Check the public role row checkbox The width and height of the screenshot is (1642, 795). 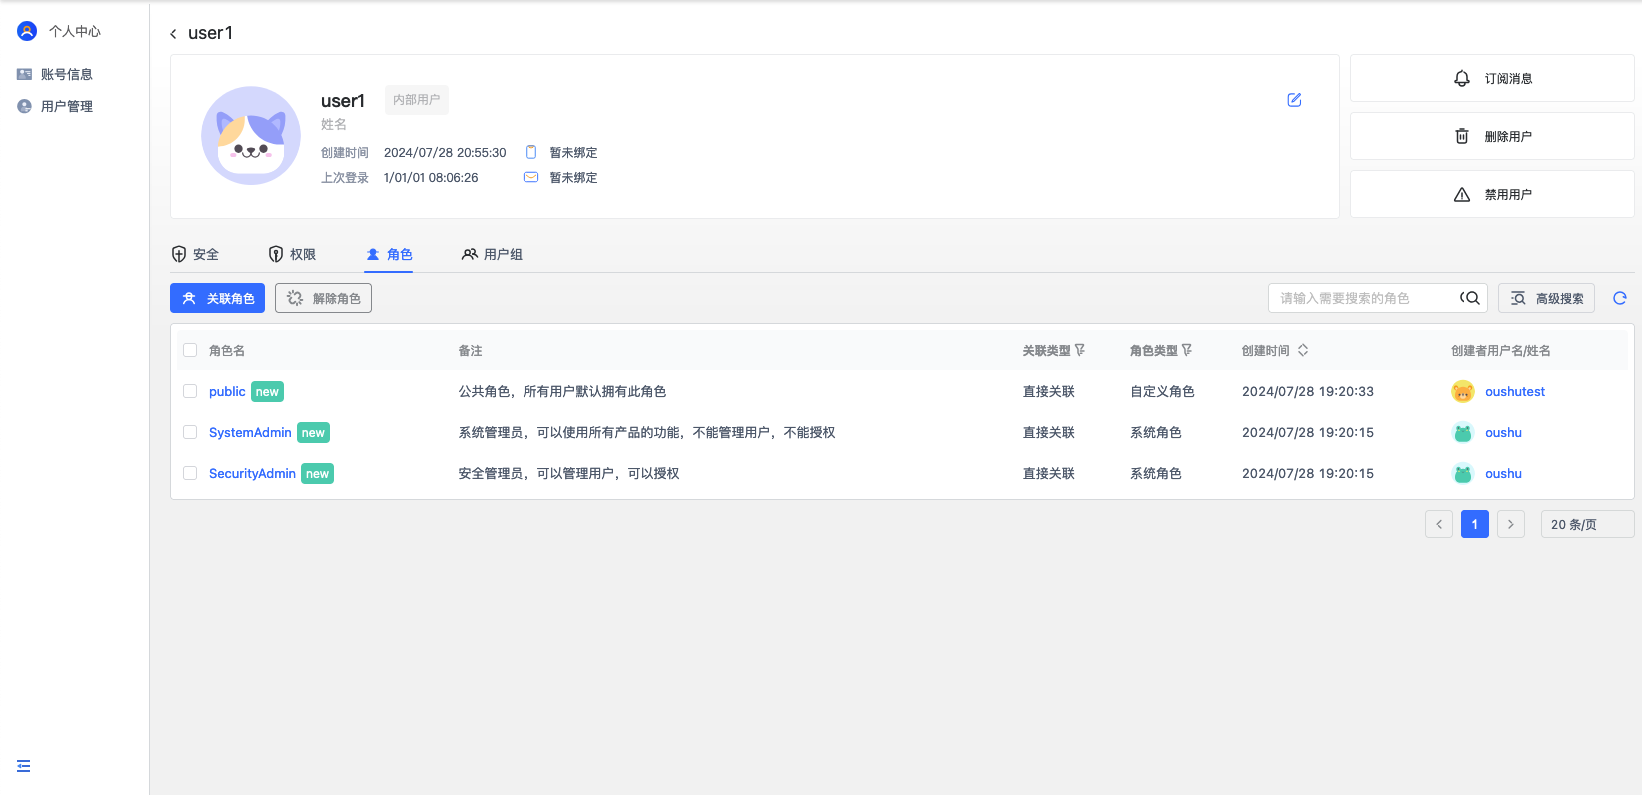click(190, 391)
